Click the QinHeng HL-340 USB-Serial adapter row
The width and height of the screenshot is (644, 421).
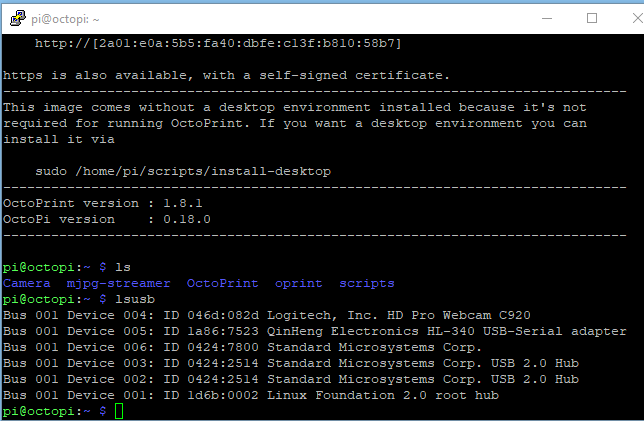(x=315, y=332)
